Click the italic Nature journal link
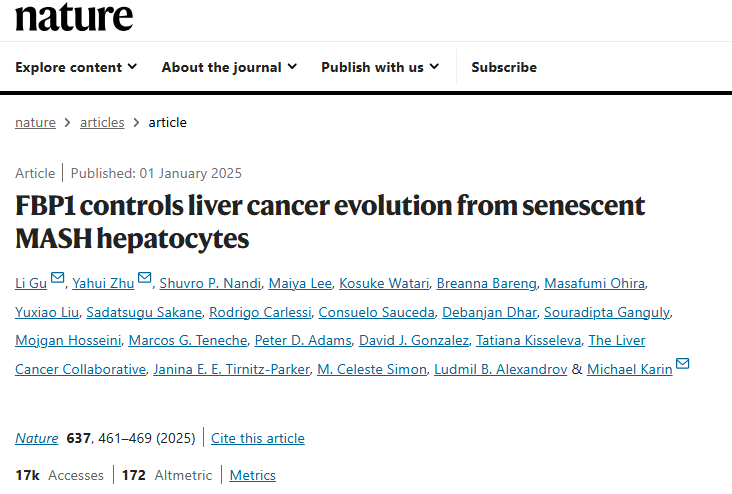Viewport: 732px width, 494px height. click(36, 438)
